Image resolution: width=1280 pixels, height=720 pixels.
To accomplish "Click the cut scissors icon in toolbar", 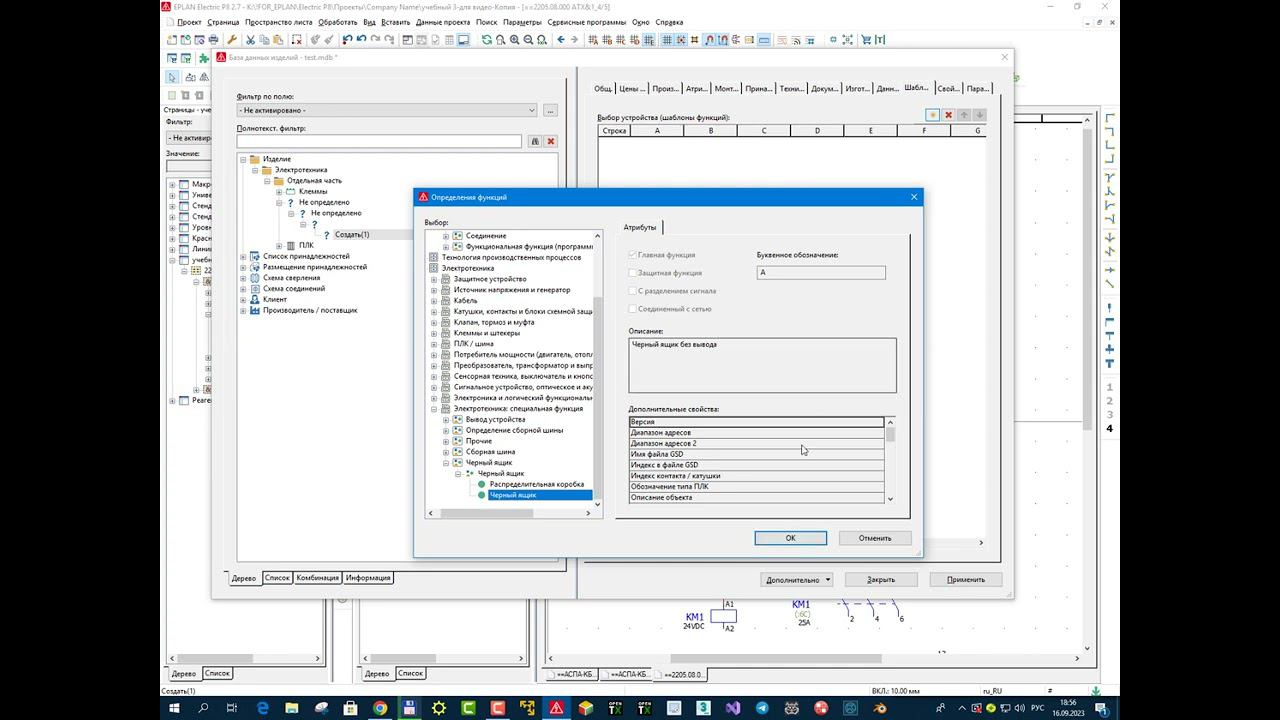I will tap(251, 40).
